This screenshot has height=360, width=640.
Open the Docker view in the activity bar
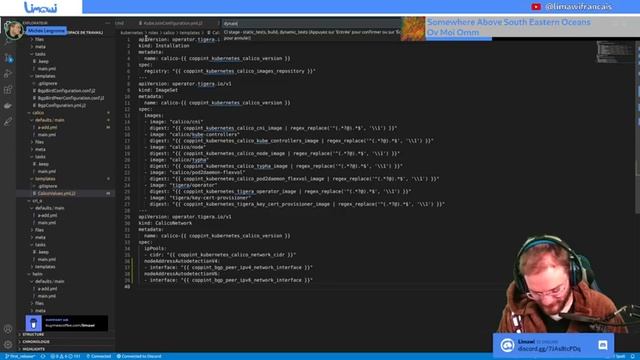8,105
